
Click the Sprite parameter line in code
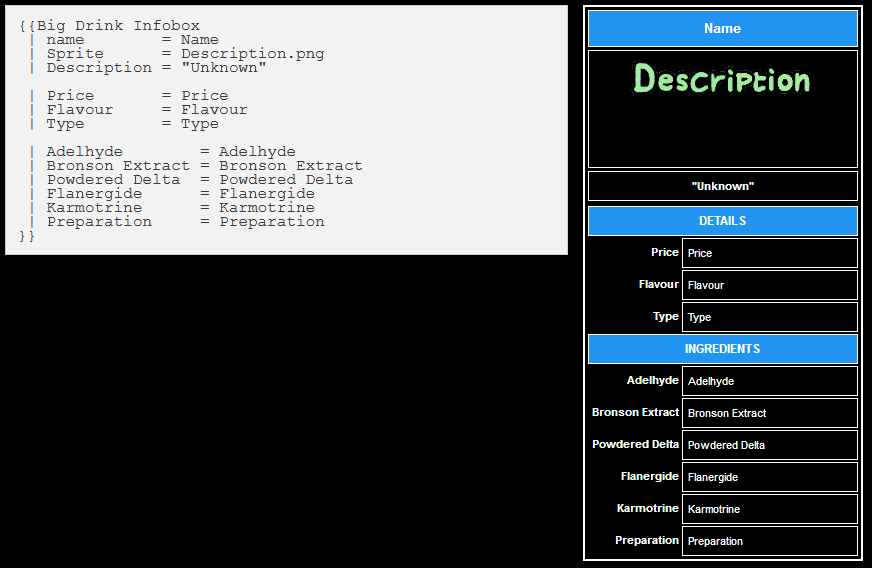point(176,54)
